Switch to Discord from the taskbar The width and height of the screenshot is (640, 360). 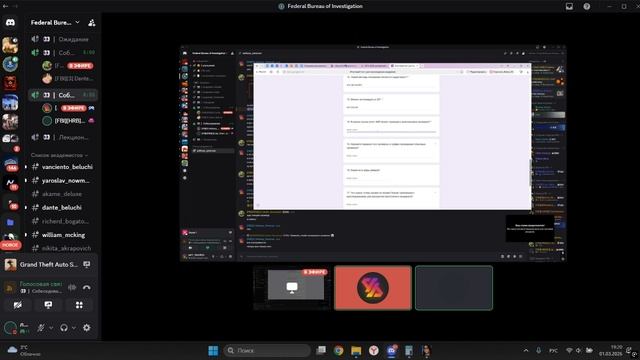391,351
